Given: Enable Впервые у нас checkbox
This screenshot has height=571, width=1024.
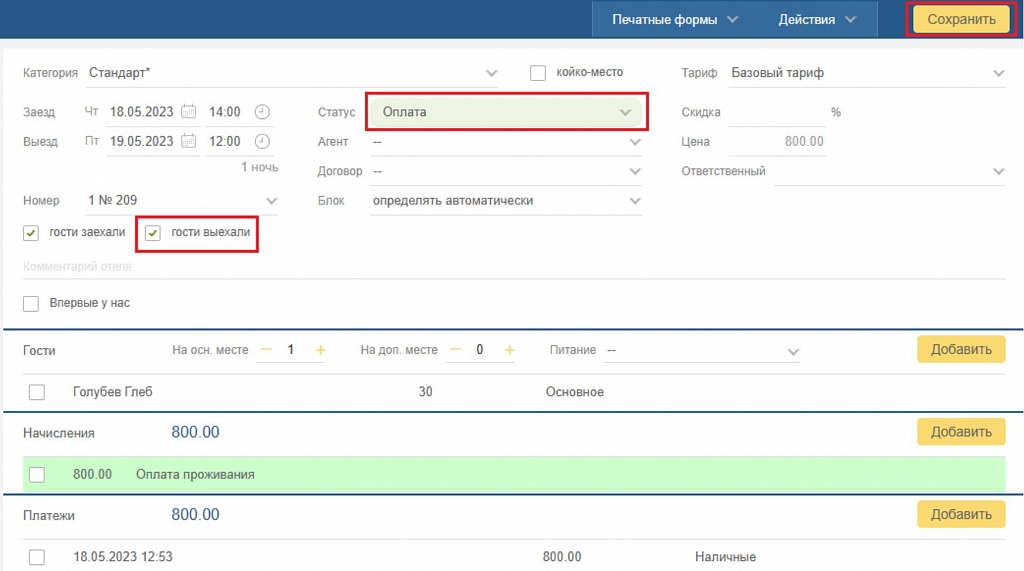Looking at the screenshot, I should tap(31, 303).
